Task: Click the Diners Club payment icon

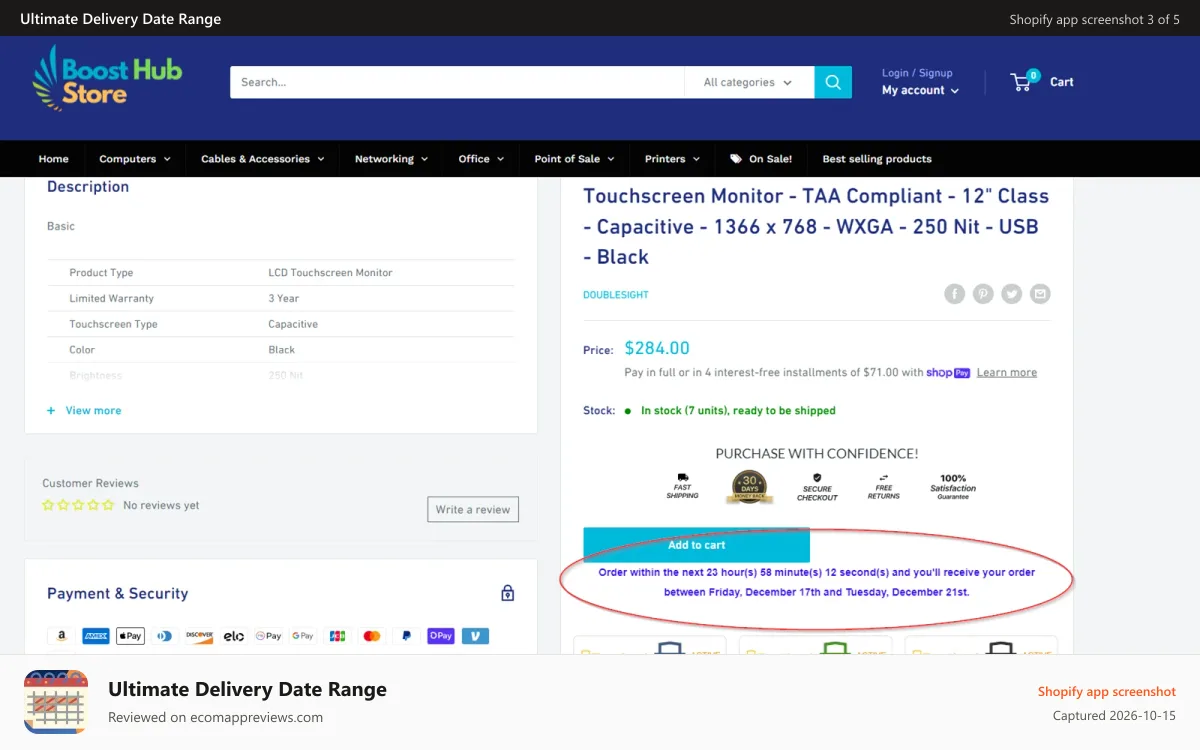Action: click(x=164, y=636)
